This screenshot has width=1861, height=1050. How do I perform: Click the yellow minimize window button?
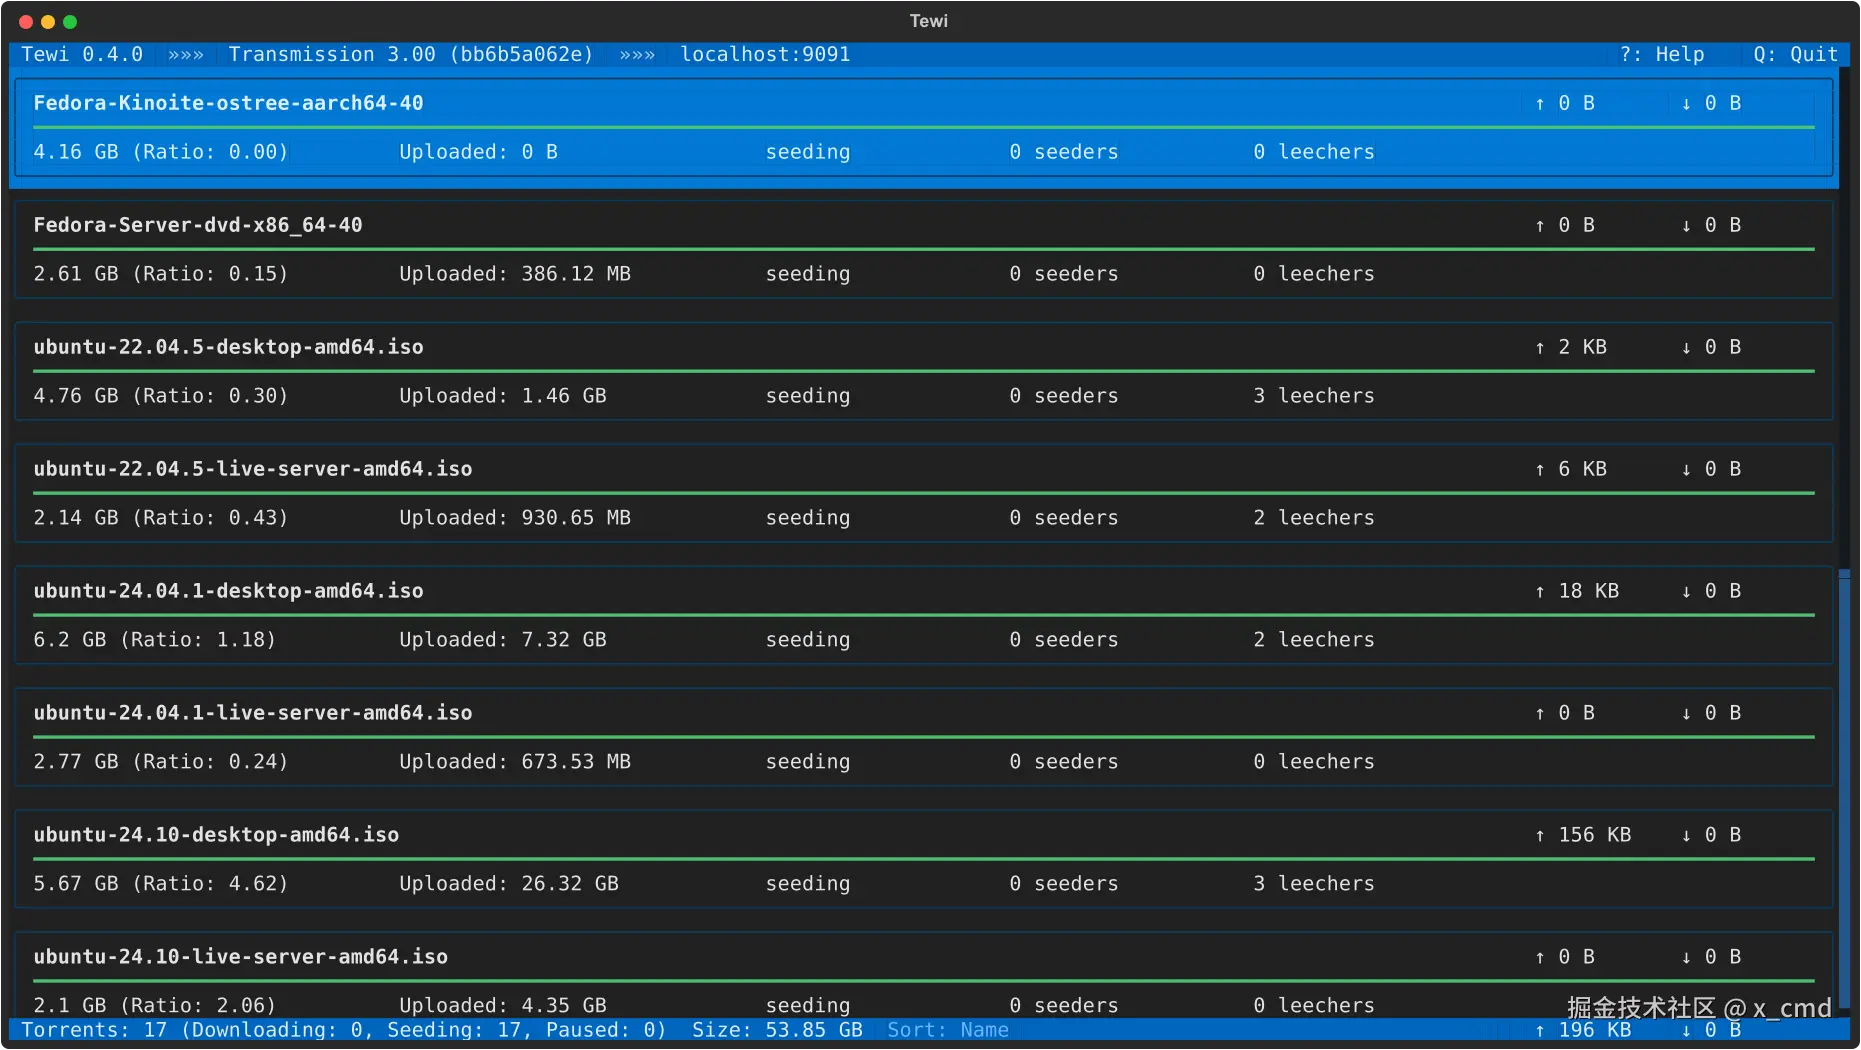(x=48, y=22)
